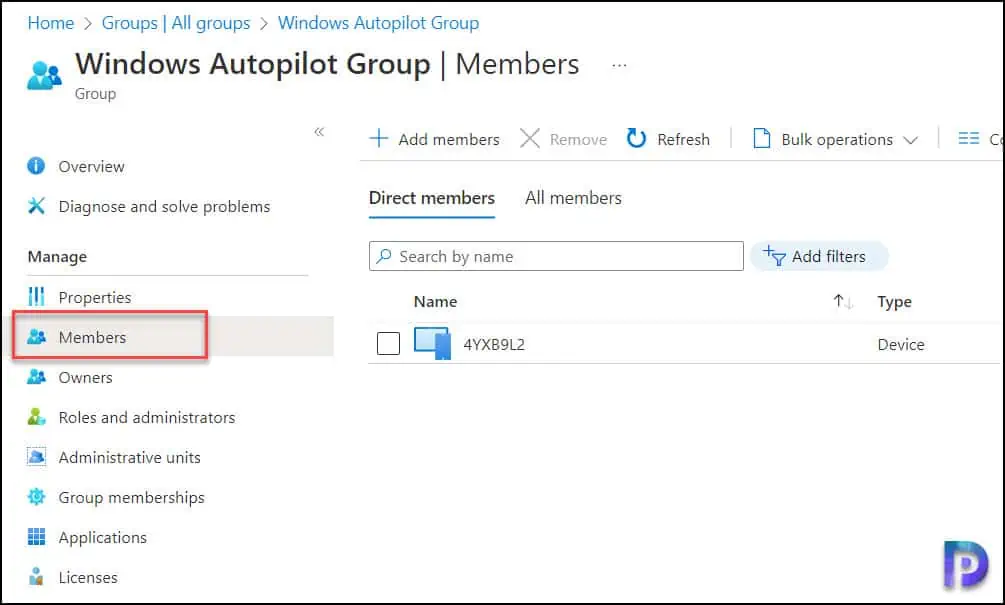Click the Licenses icon in sidebar

click(x=36, y=577)
